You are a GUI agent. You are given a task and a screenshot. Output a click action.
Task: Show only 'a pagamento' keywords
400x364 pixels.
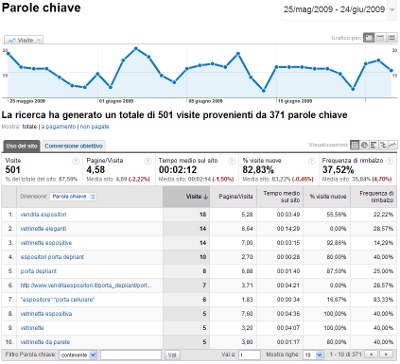pos(59,127)
